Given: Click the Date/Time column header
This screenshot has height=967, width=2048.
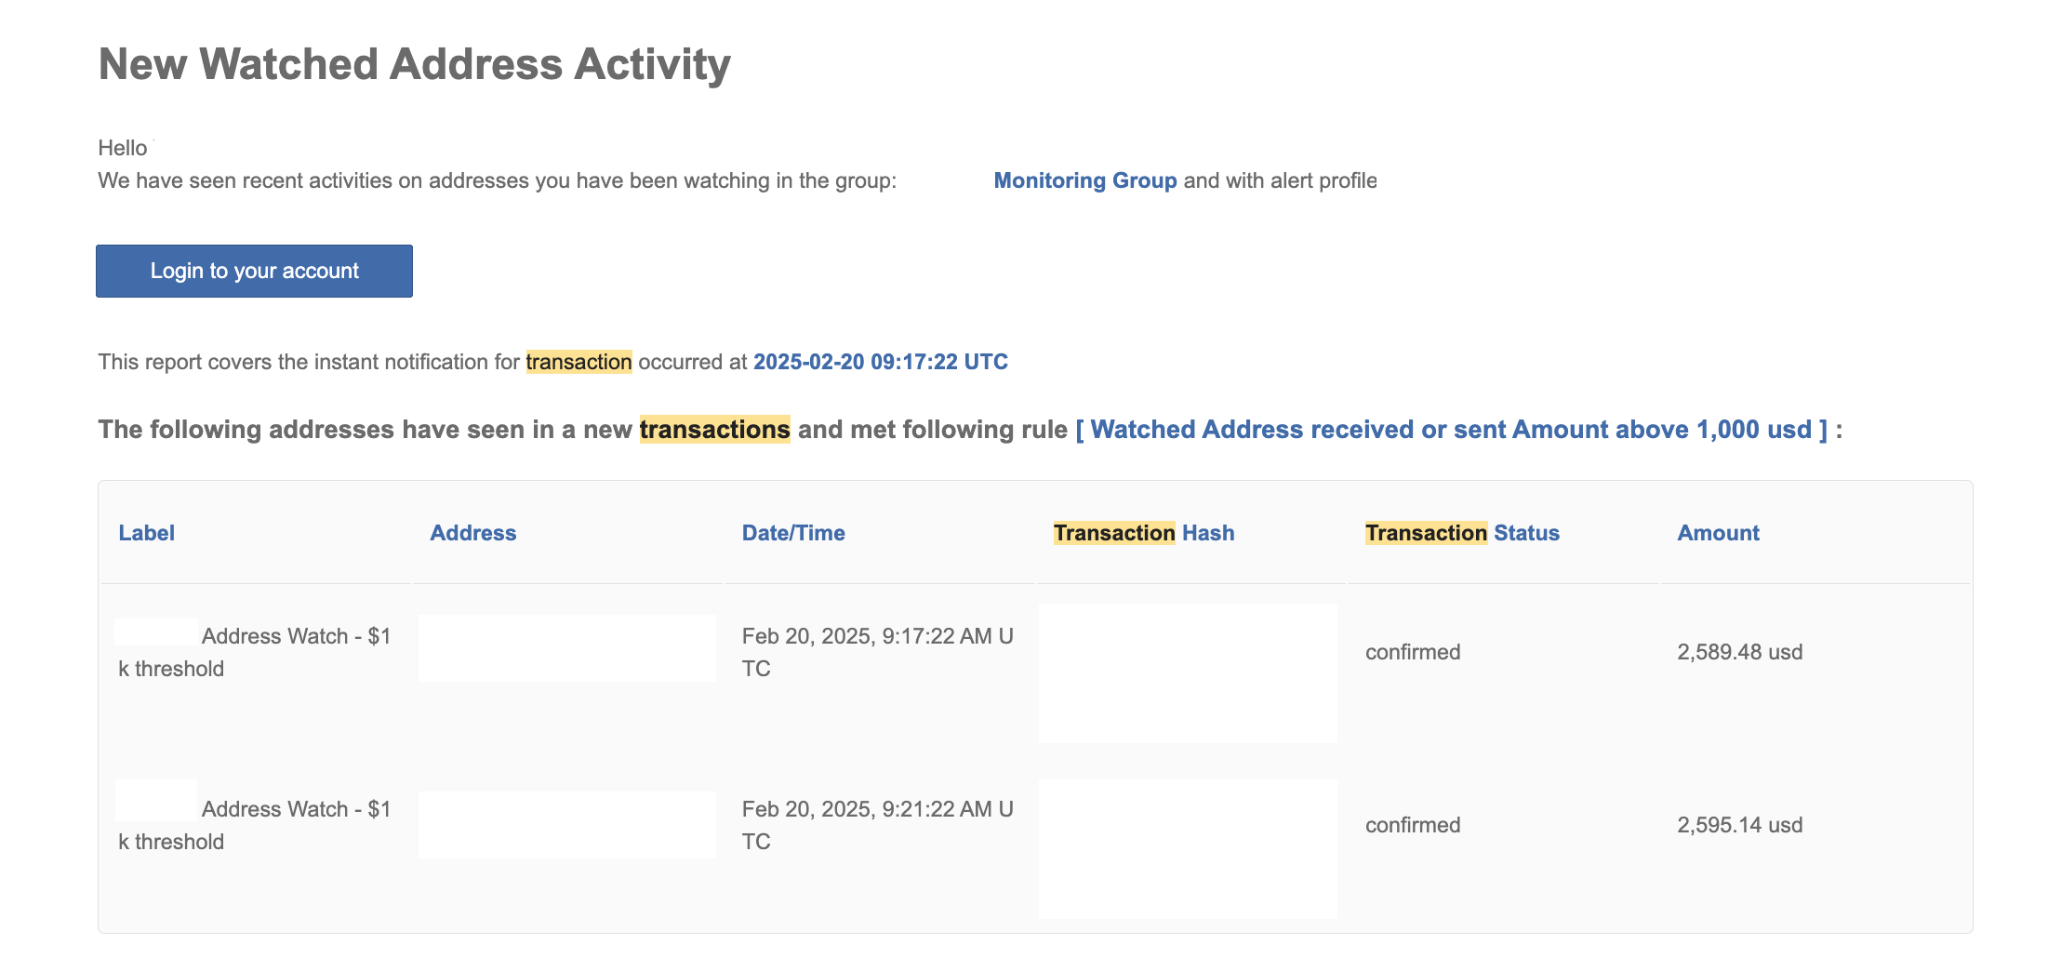Looking at the screenshot, I should (x=793, y=533).
